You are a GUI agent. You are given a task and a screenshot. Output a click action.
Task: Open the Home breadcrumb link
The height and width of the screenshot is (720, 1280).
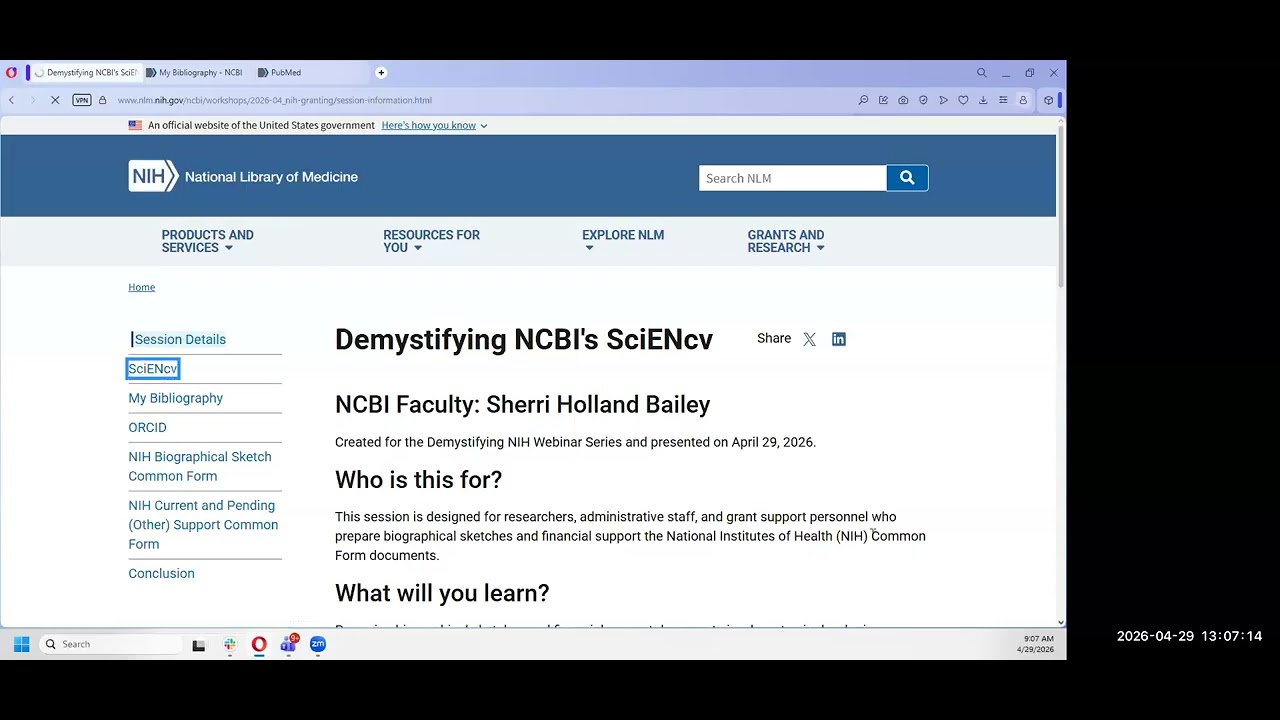(x=141, y=287)
